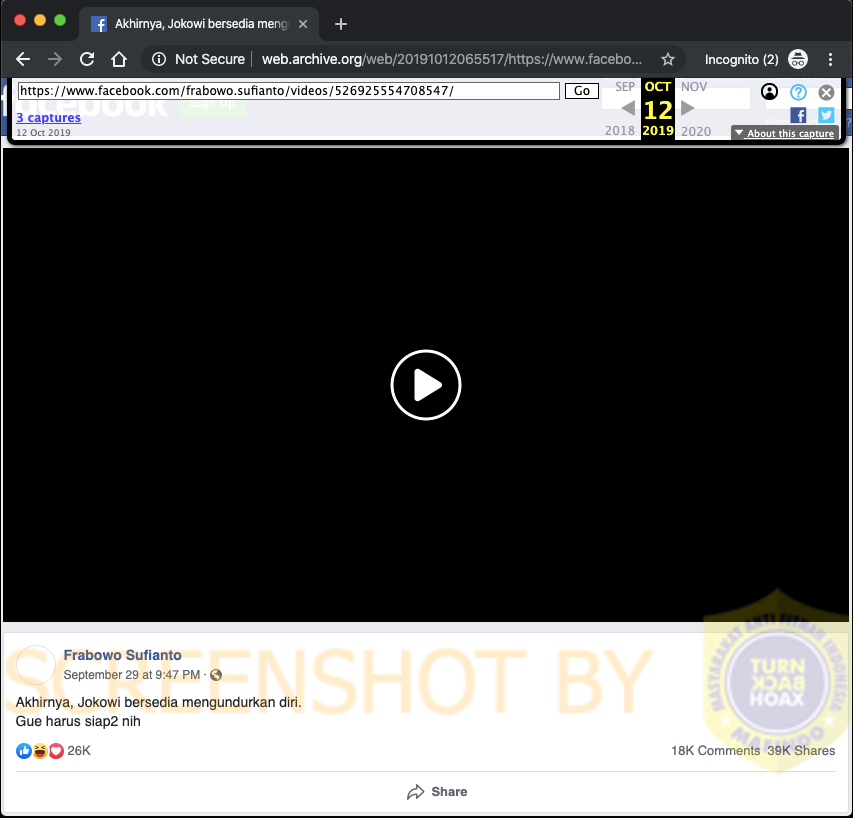Screen dimensions: 853x818
Task: Open a new browser tab
Action: (341, 24)
